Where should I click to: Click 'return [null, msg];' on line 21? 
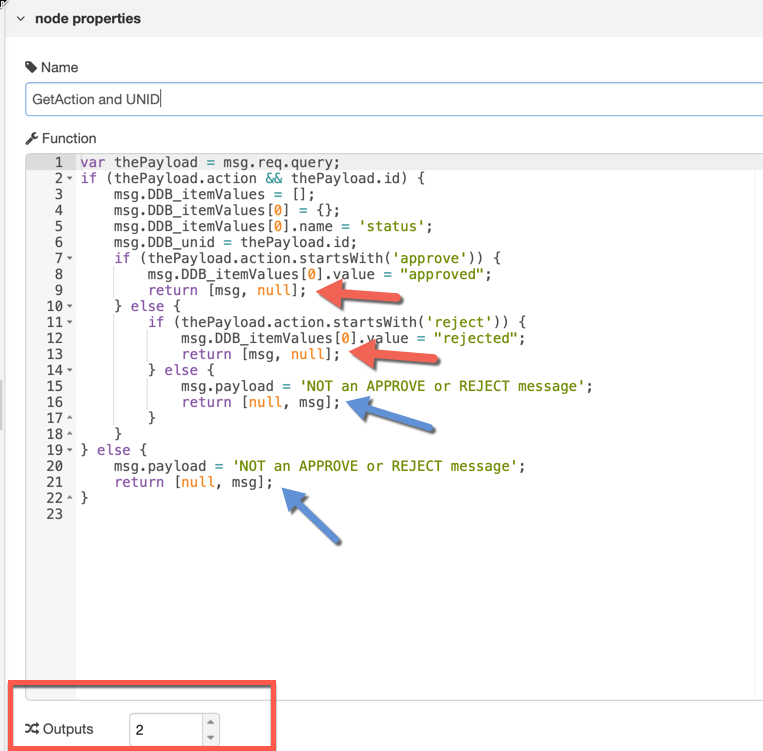tap(193, 482)
